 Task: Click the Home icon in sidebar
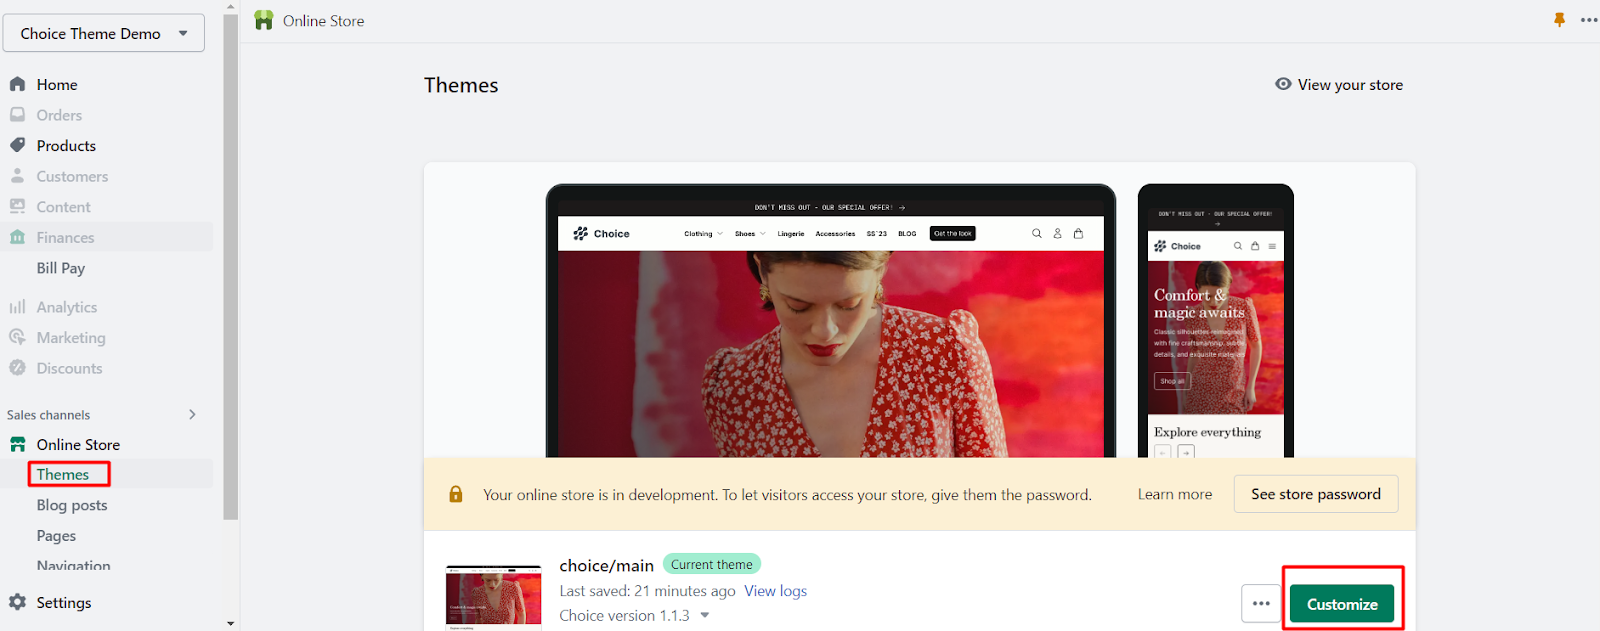coord(17,85)
